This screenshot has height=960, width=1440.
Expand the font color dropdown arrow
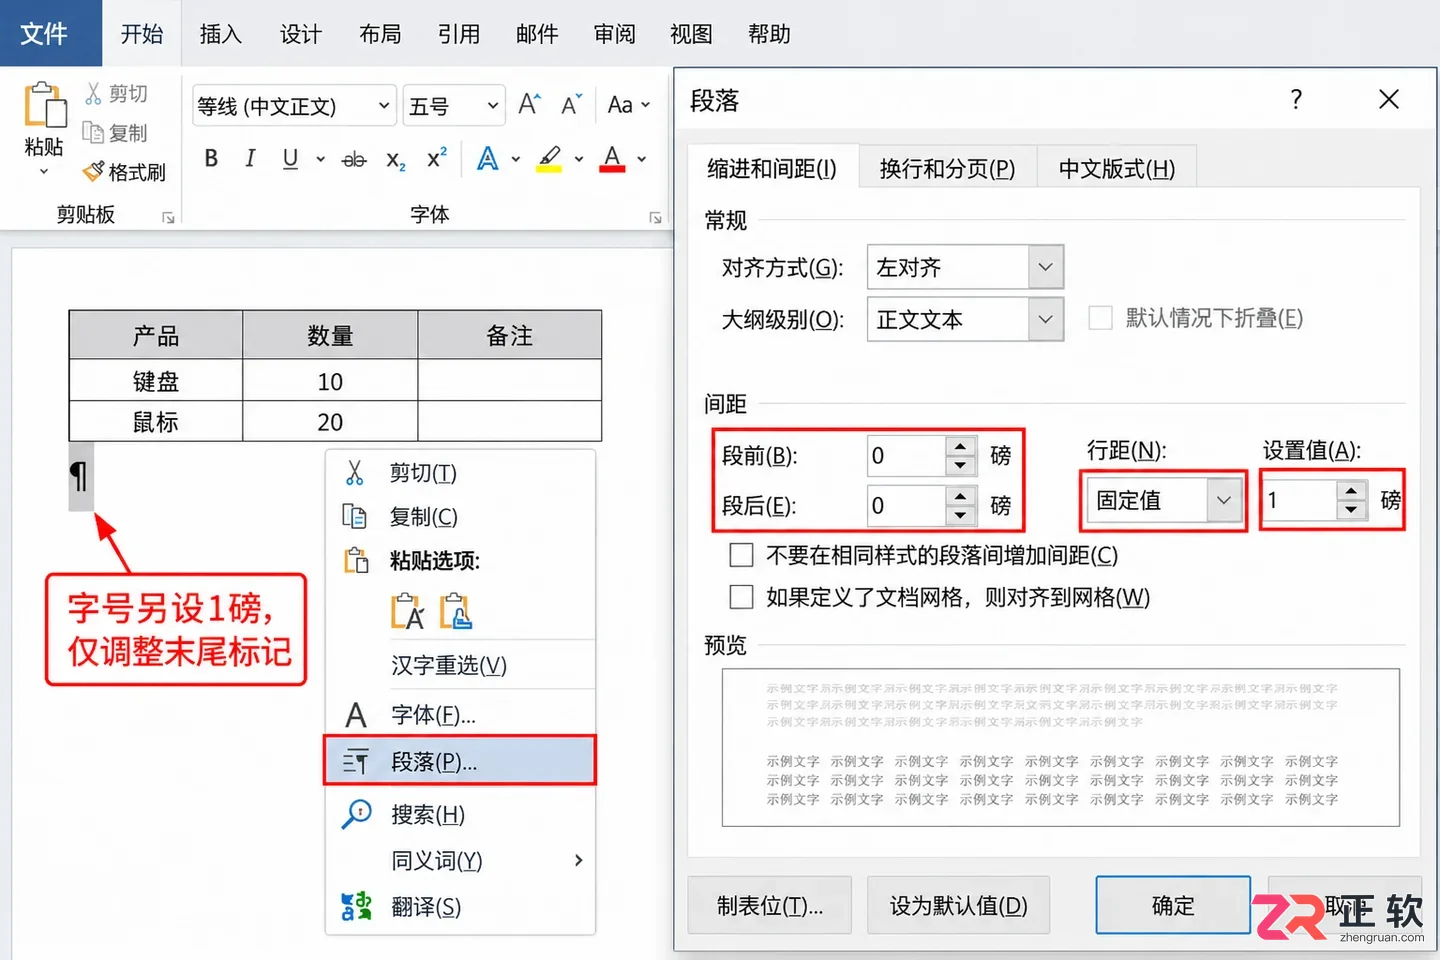(642, 159)
